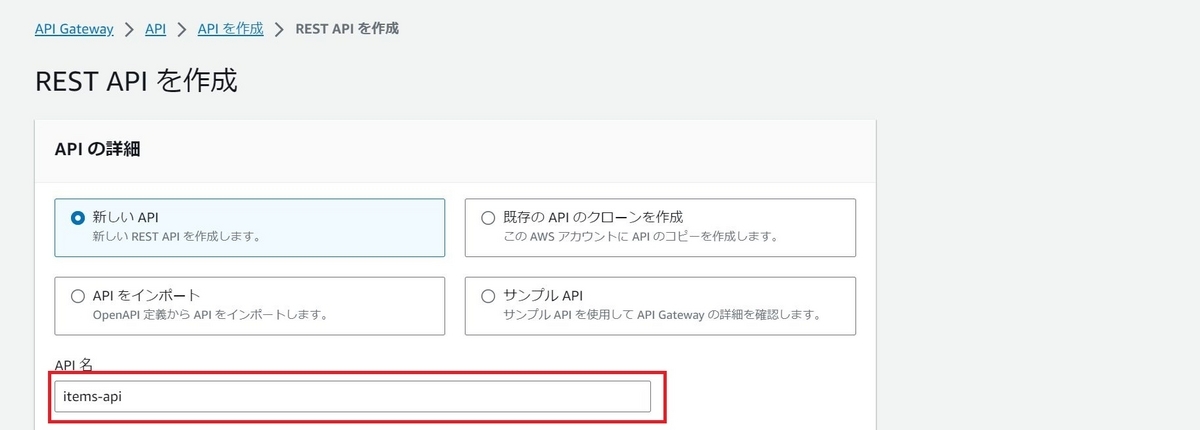Click description '新しい REST API を作成します。'
1200x430 pixels.
[x=176, y=237]
